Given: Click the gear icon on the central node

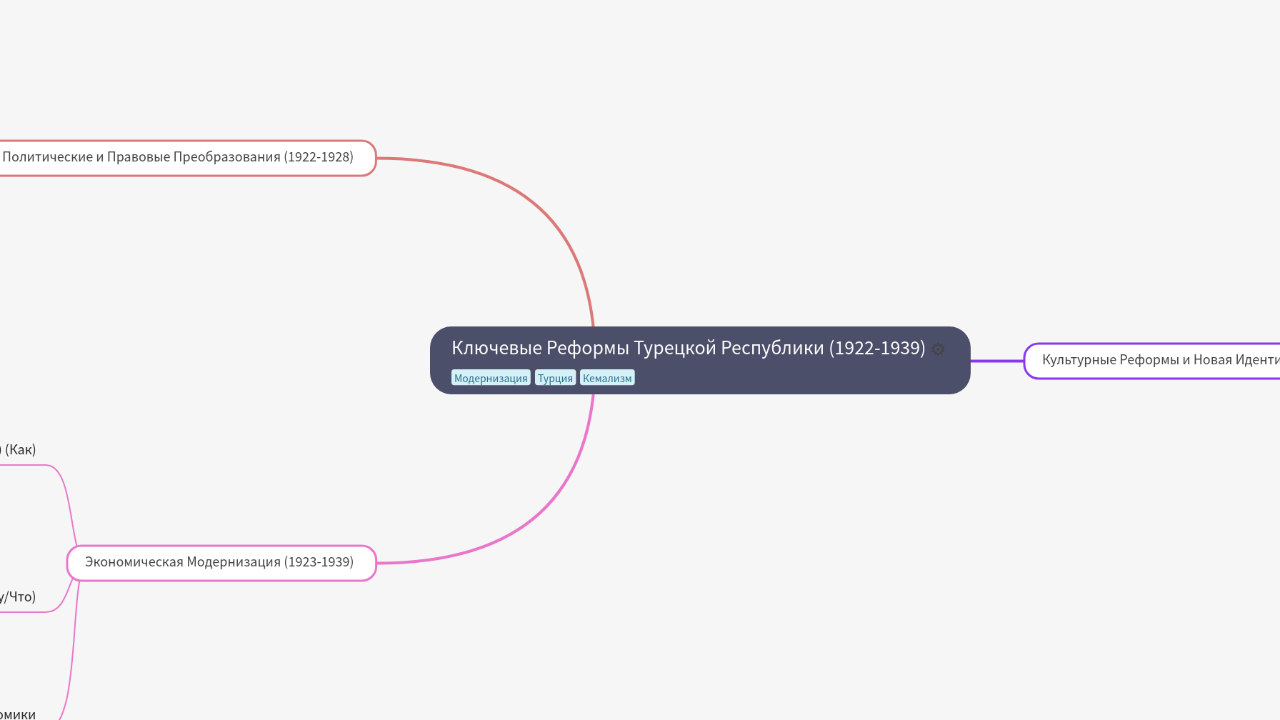Looking at the screenshot, I should [x=938, y=350].
